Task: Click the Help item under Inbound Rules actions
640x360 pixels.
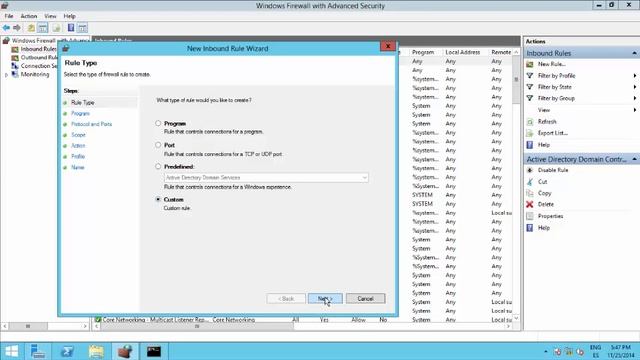Action: pyautogui.click(x=544, y=144)
